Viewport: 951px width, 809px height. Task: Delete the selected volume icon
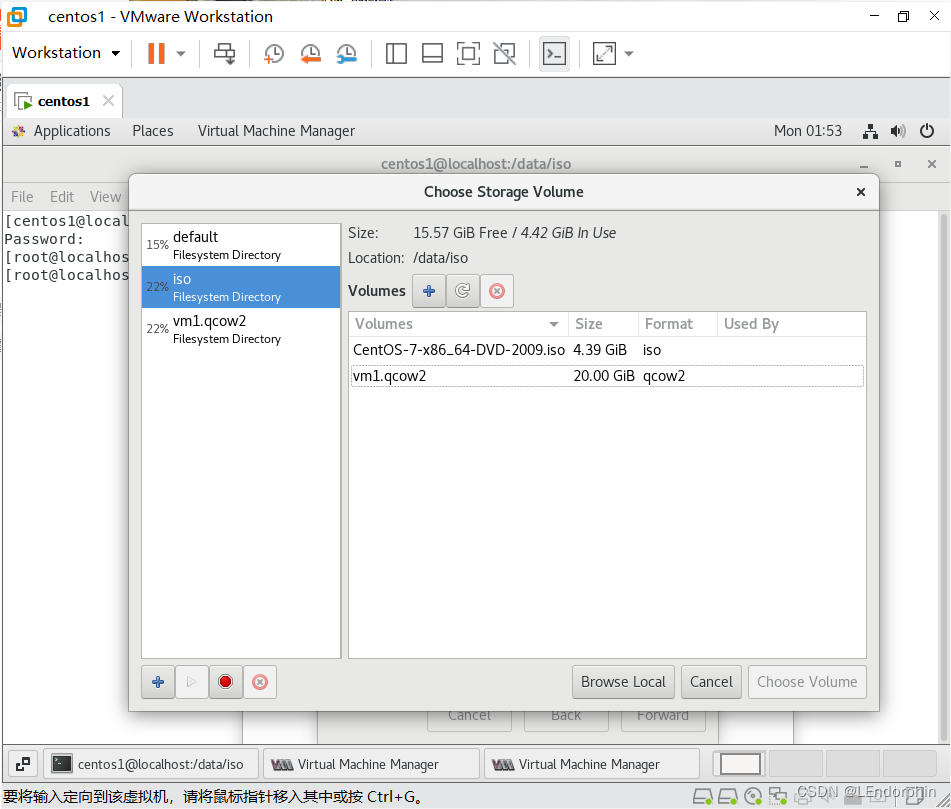(497, 291)
